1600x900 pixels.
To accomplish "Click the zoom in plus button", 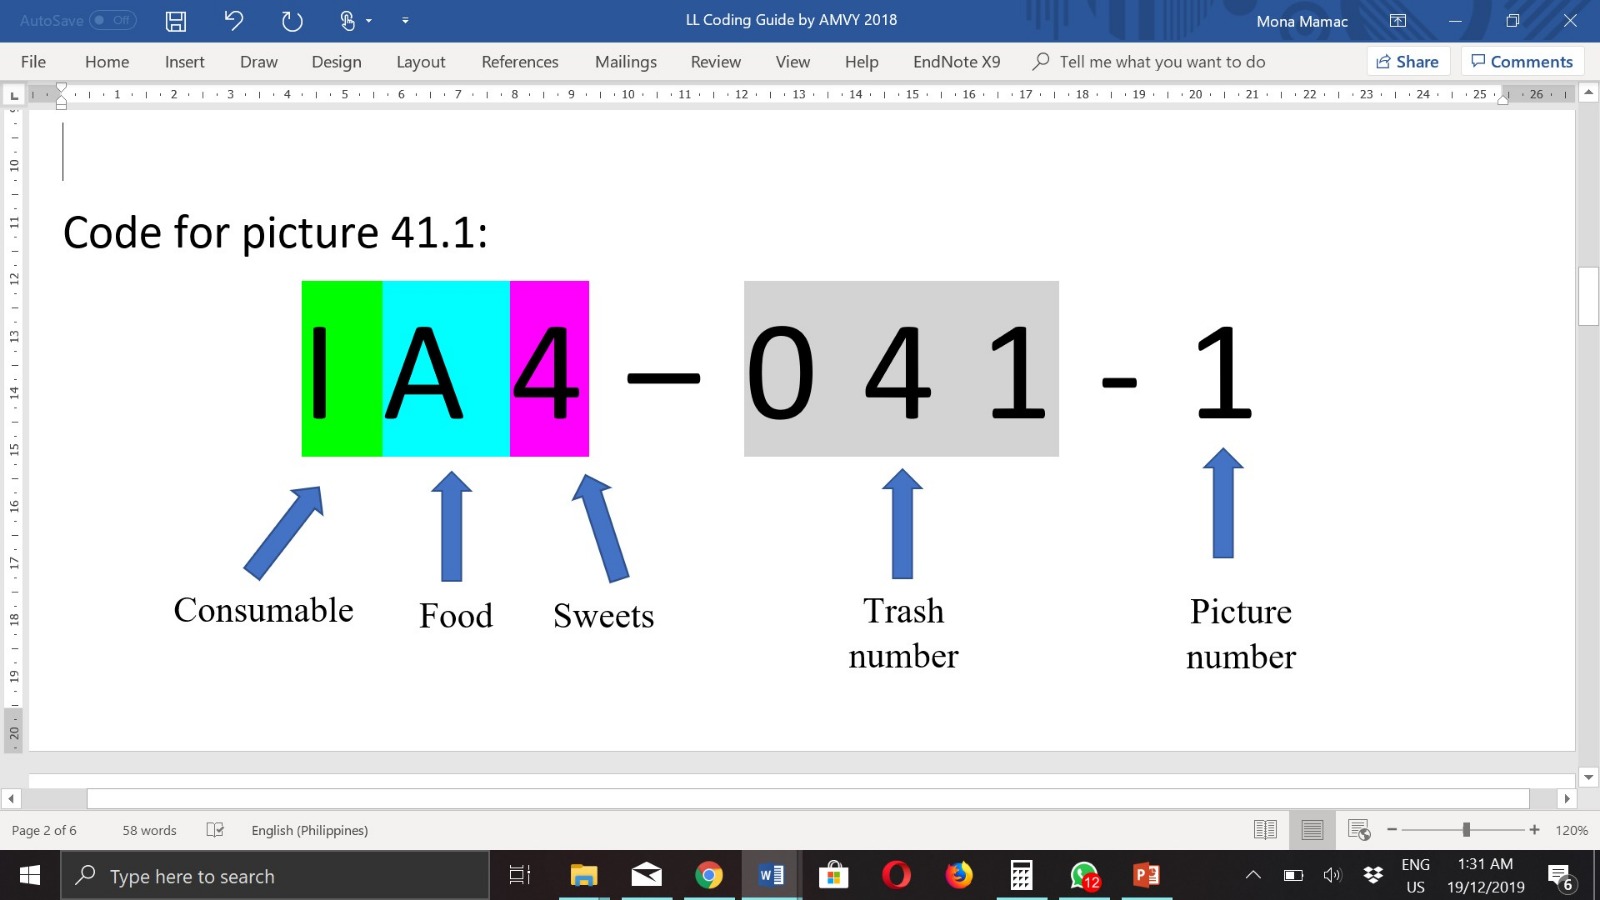I will 1534,830.
